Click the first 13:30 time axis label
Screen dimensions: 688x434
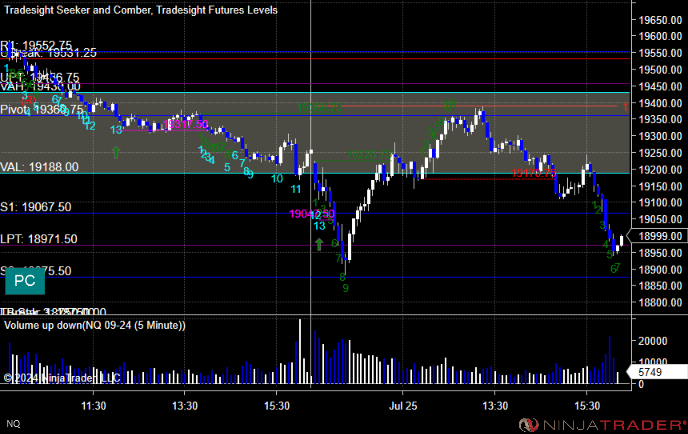click(185, 406)
